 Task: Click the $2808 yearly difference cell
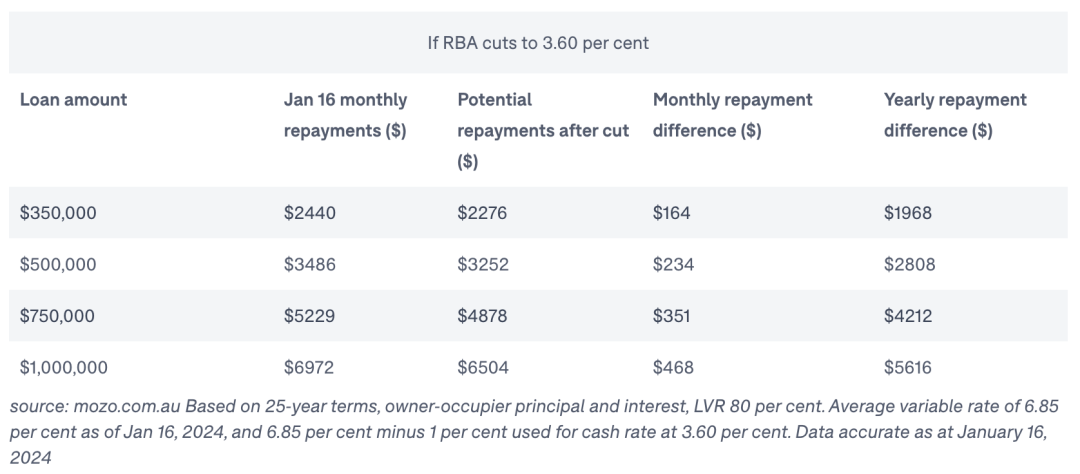pos(909,264)
